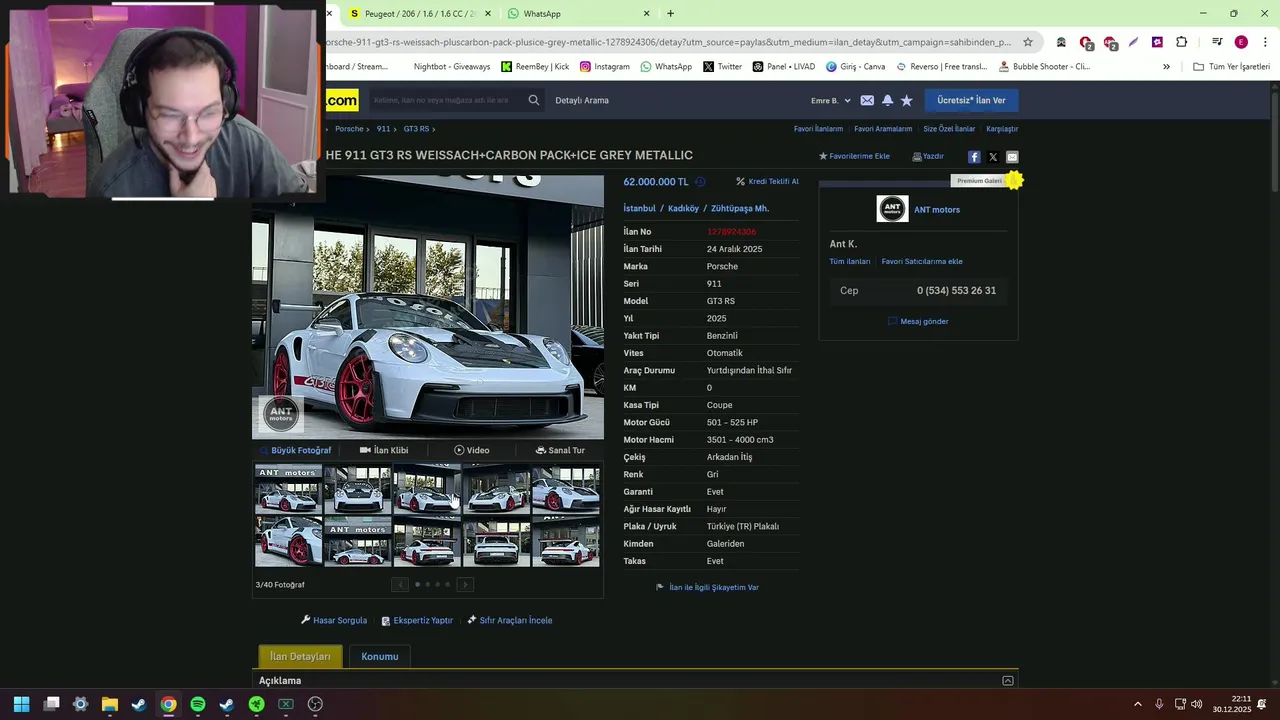The image size is (1280, 720).
Task: Click Hasar Sorgula link
Action: pyautogui.click(x=334, y=621)
